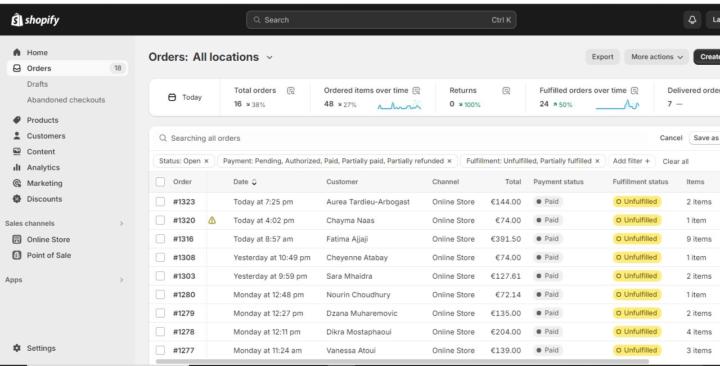This screenshot has width=720, height=366.
Task: Toggle the select-all orders checkbox
Action: [x=160, y=182]
